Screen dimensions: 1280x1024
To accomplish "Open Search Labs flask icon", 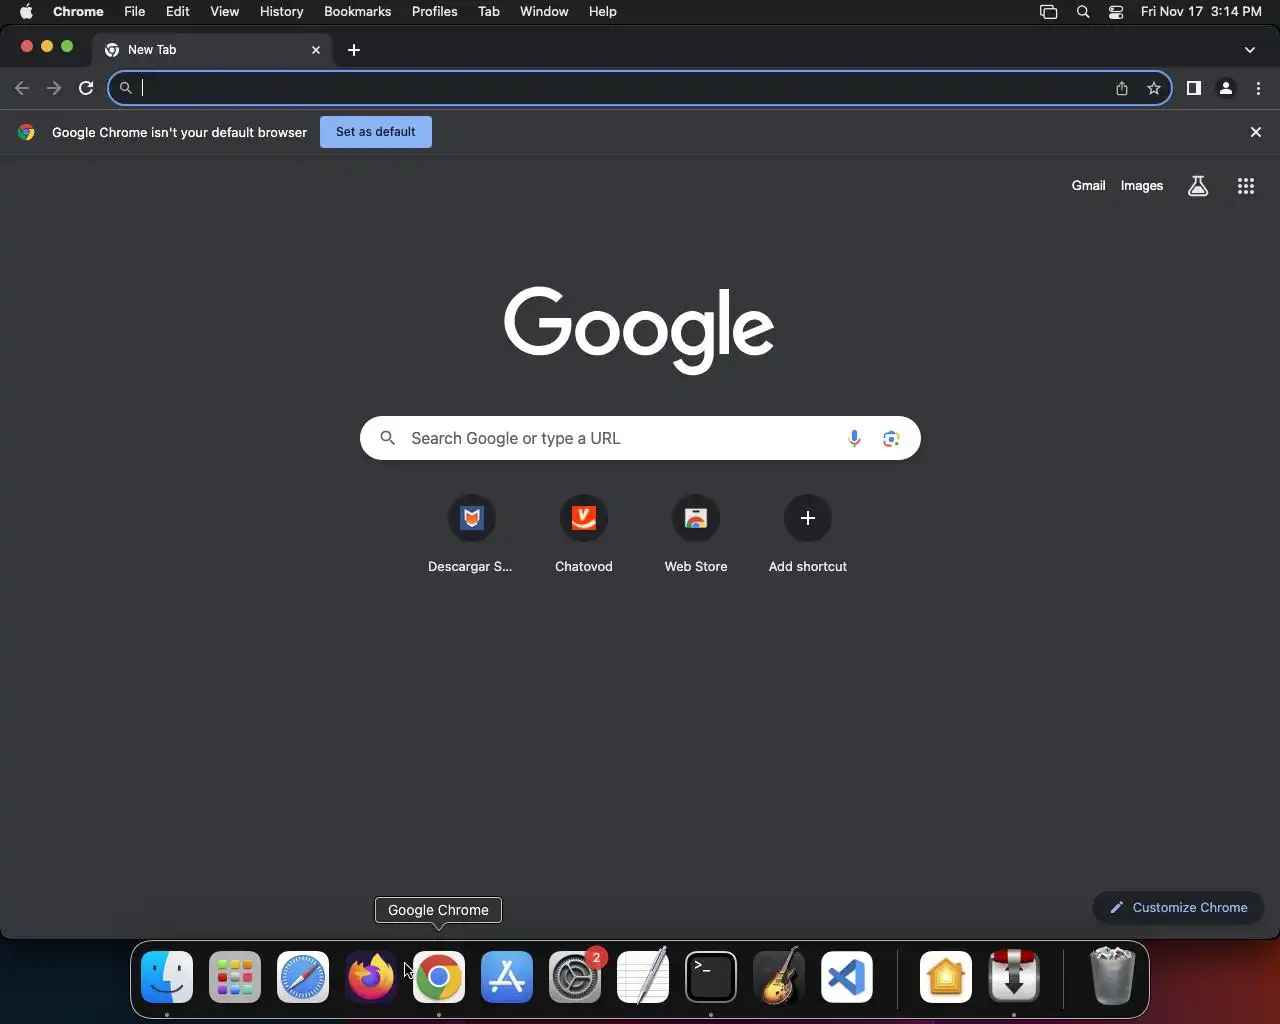I will pyautogui.click(x=1198, y=186).
